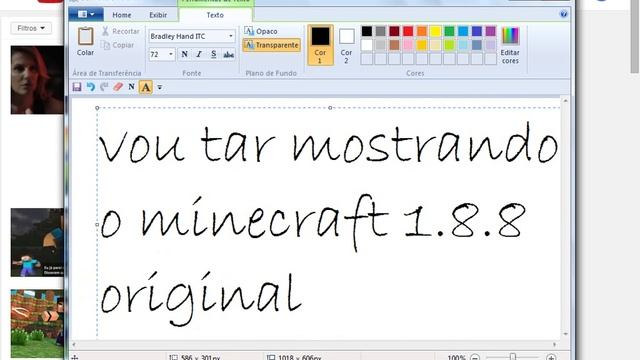This screenshot has width=640, height=360.
Task: Click text tool A icon in quick toolbar
Action: point(146,87)
